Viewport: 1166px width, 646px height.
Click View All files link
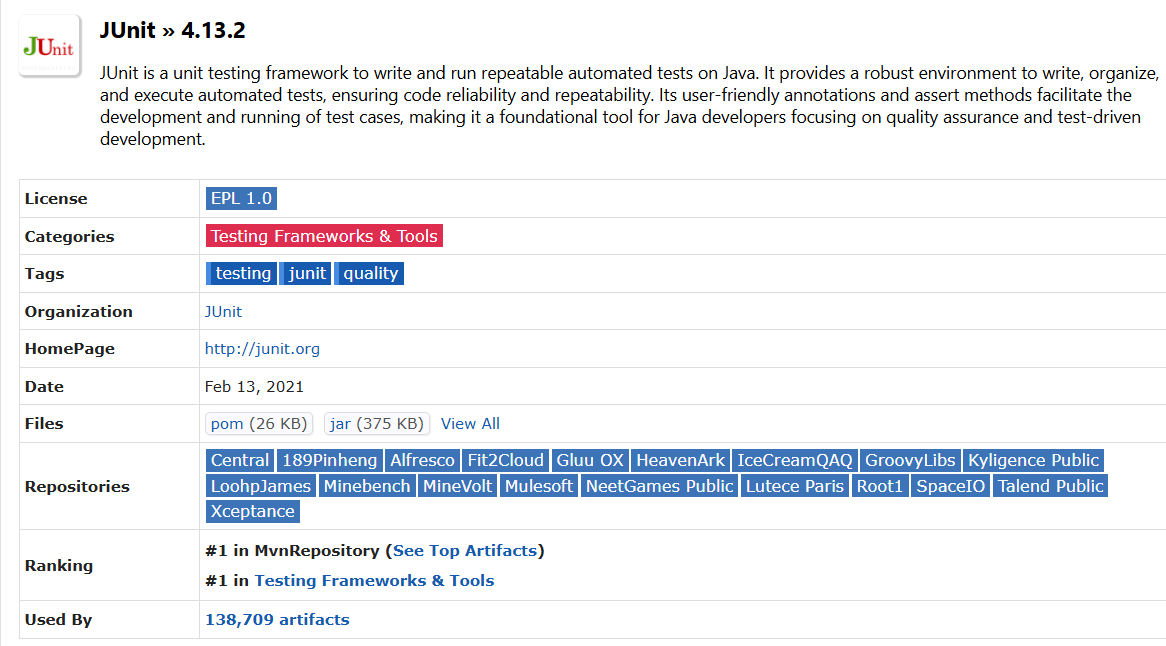coord(470,424)
